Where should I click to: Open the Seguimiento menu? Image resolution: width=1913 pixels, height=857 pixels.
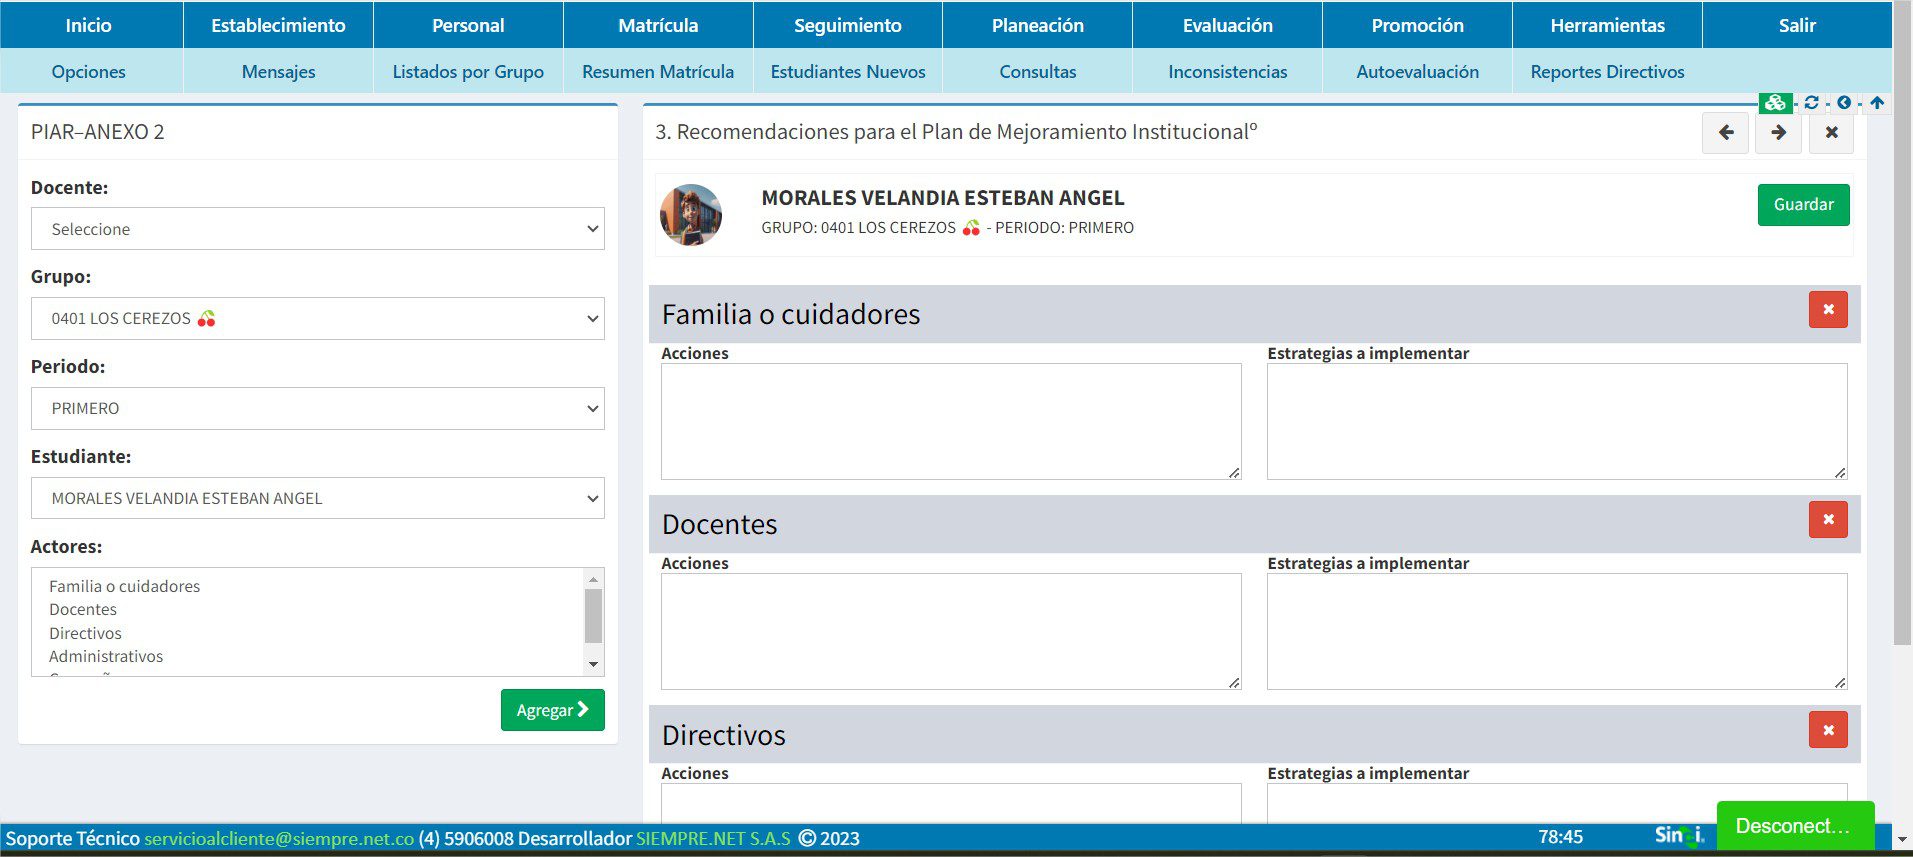pos(848,25)
